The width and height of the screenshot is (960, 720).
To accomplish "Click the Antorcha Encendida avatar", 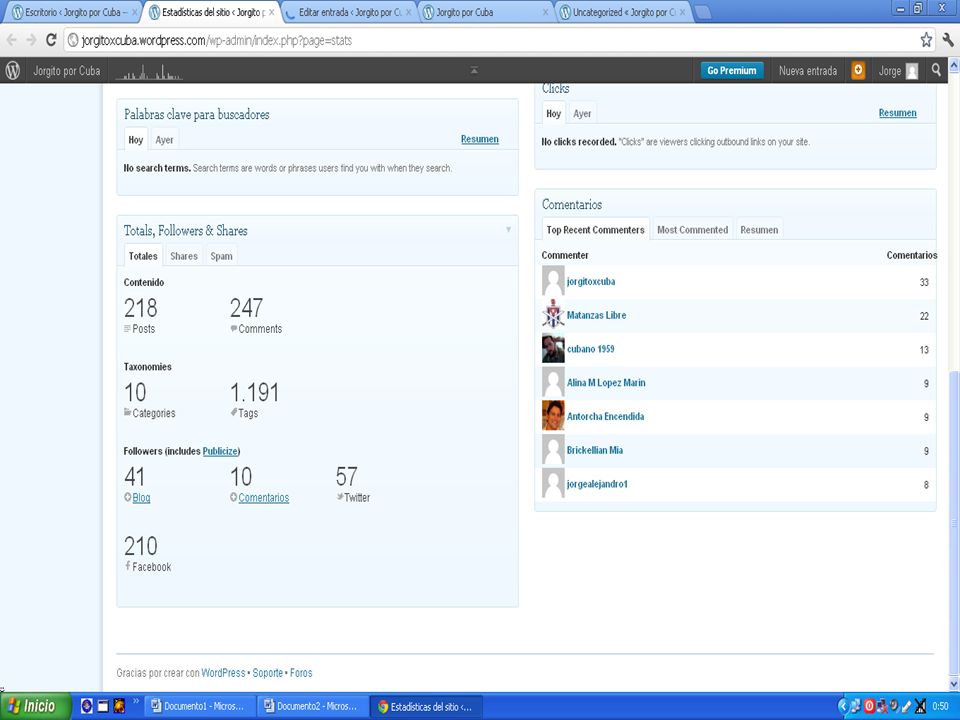I will 553,416.
